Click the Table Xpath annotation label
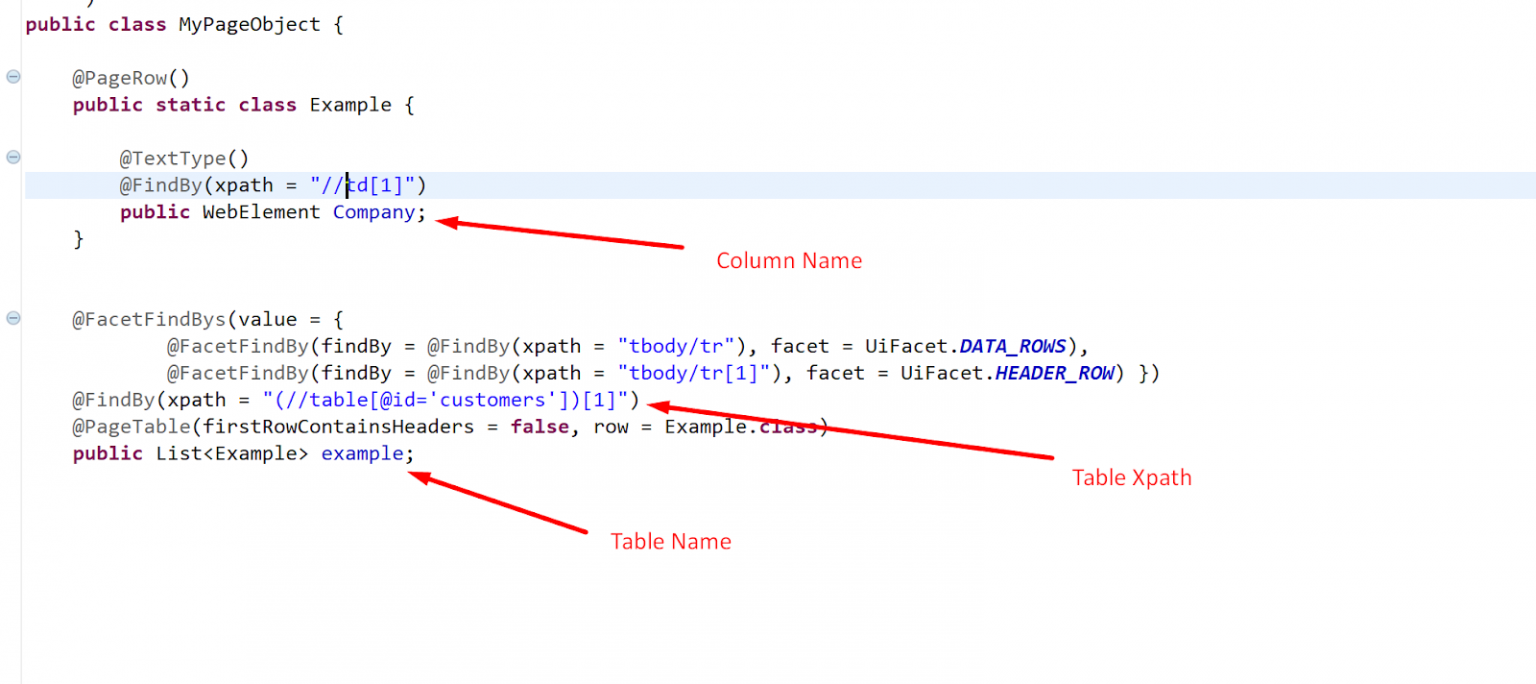 (1131, 477)
